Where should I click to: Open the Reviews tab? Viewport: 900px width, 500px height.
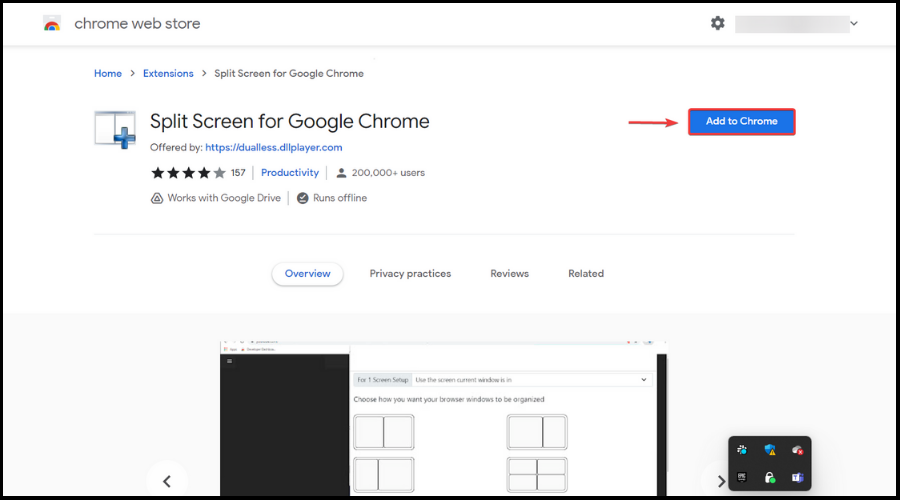coord(510,274)
